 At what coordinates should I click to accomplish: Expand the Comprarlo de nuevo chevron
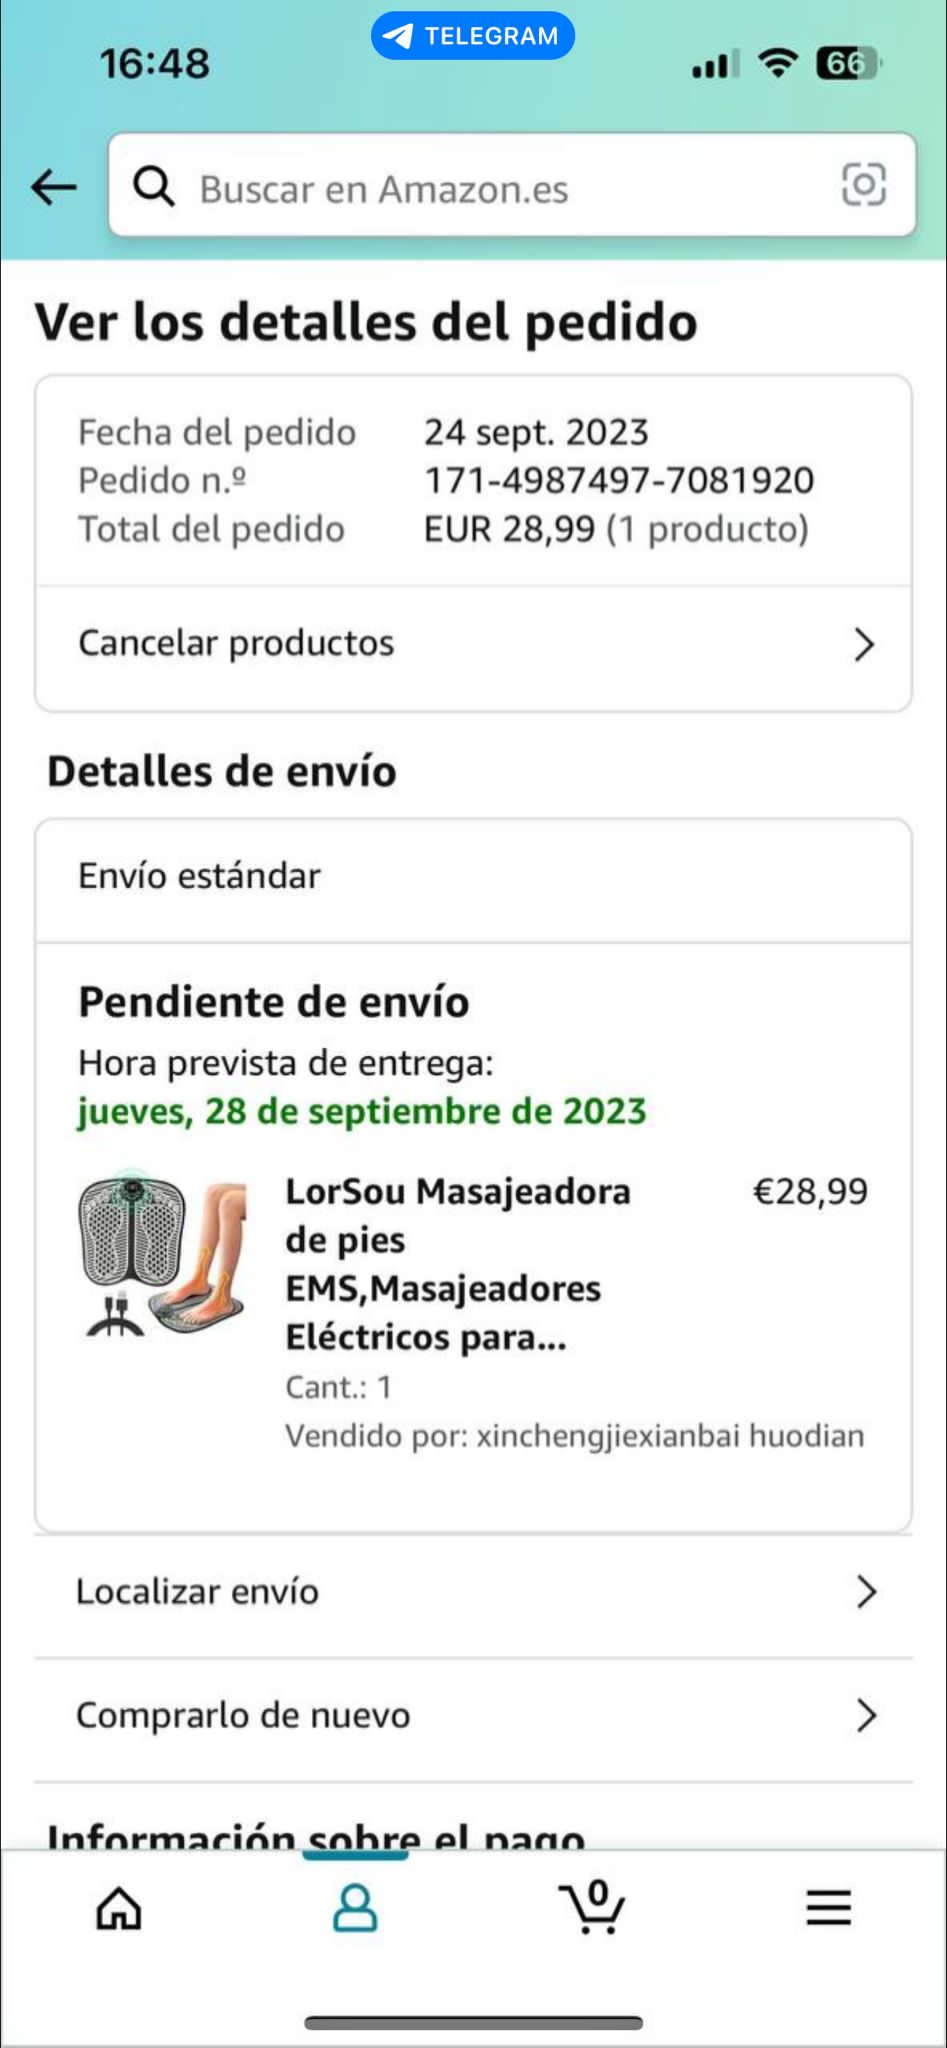click(x=867, y=1715)
